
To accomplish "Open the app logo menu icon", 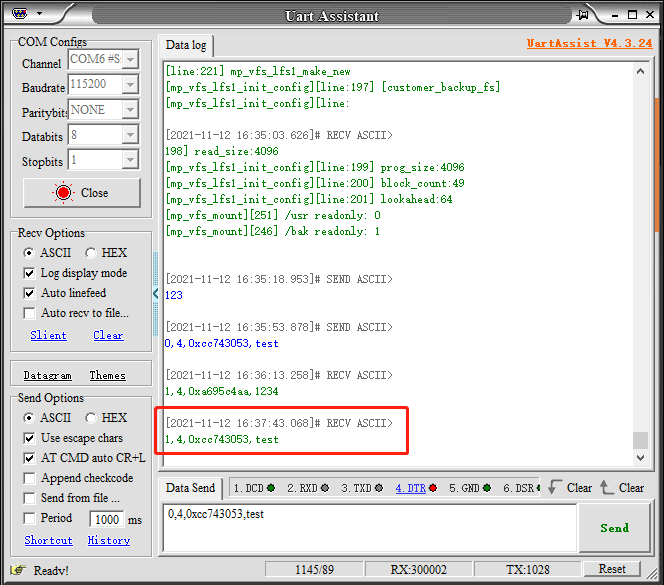I will [19, 14].
